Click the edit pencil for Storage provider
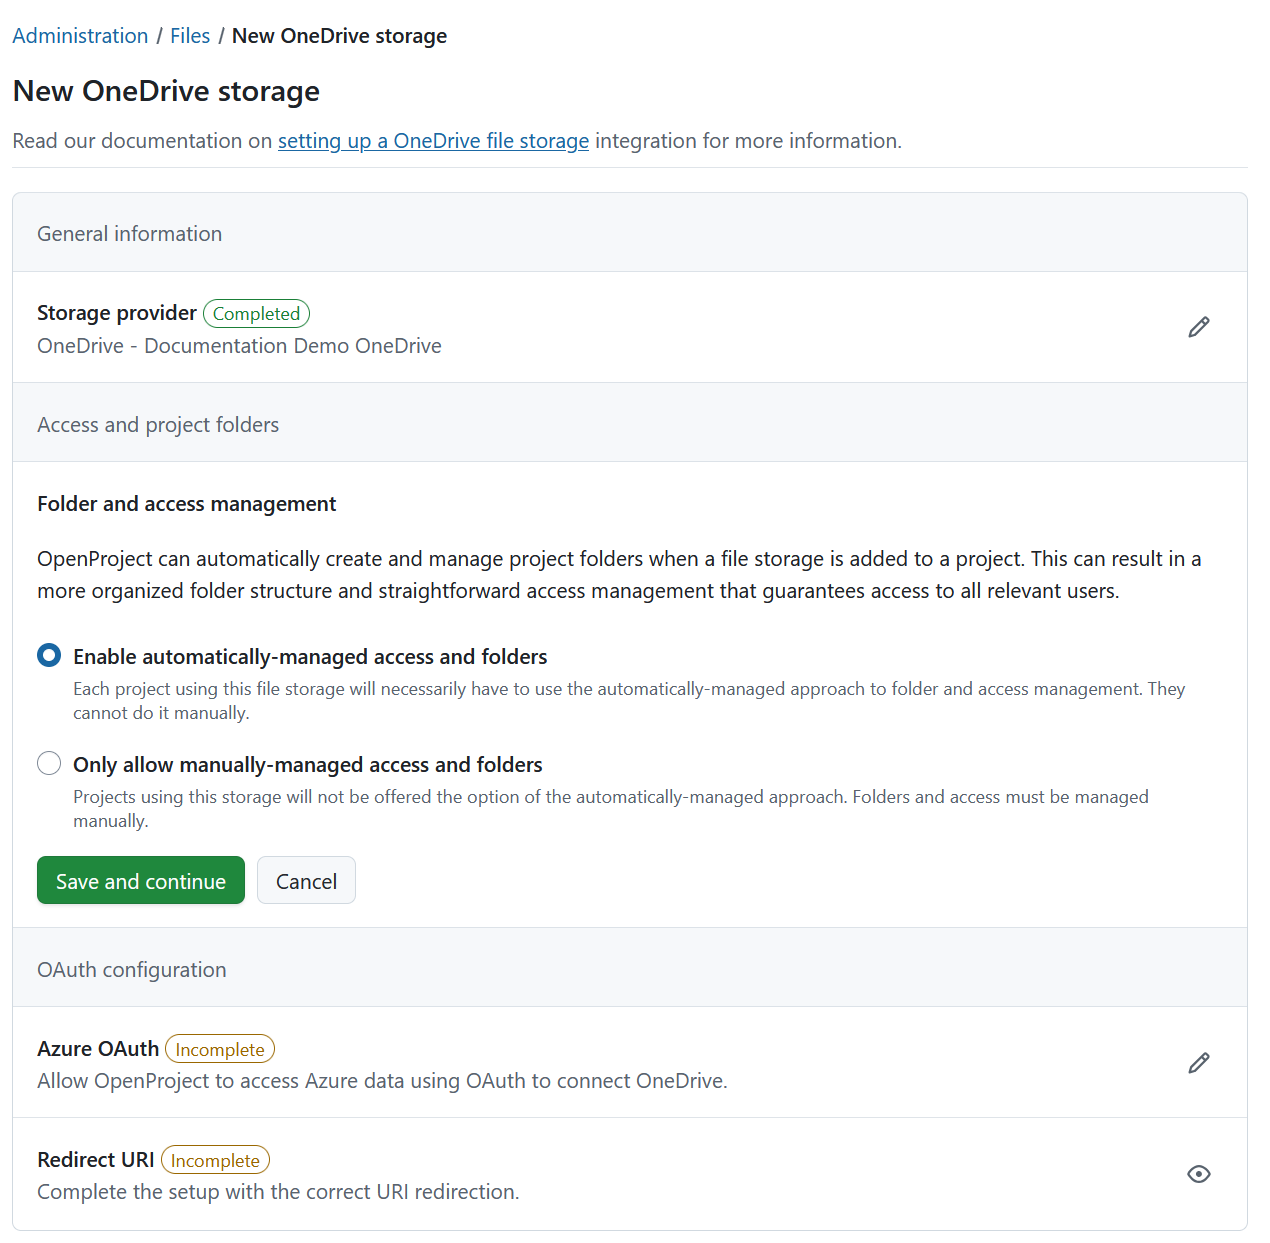This screenshot has height=1243, width=1270. point(1198,327)
